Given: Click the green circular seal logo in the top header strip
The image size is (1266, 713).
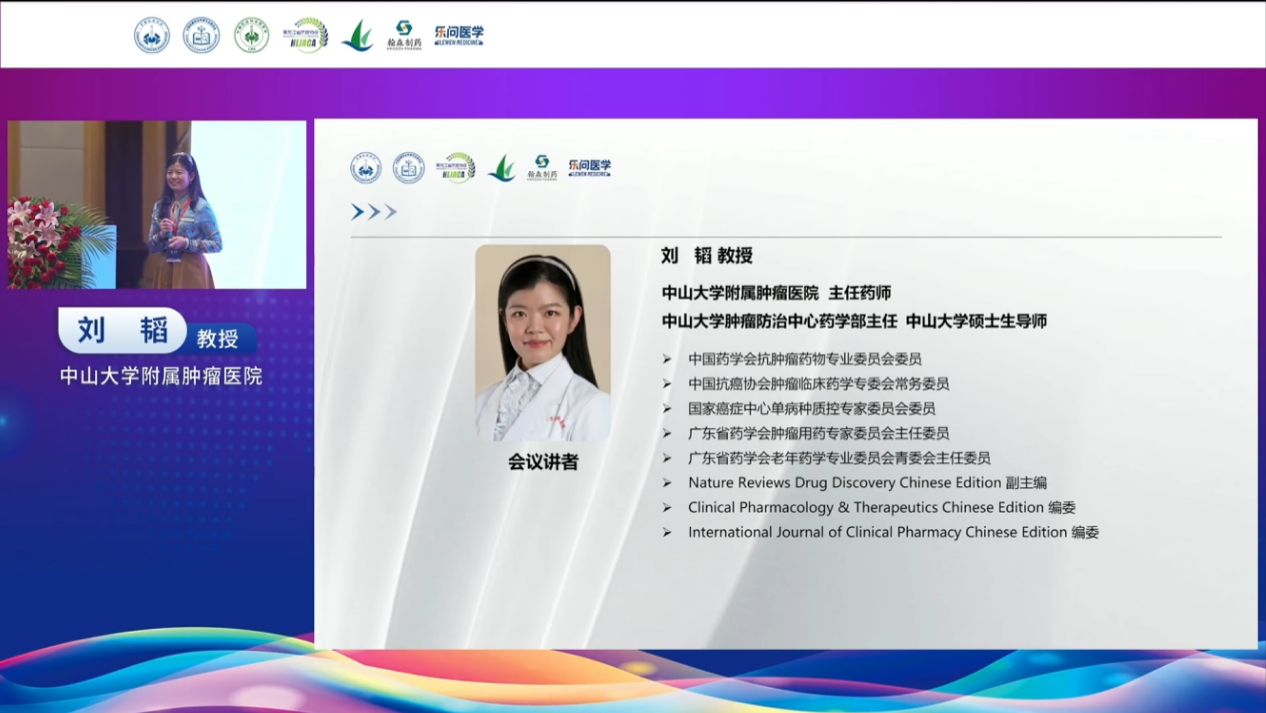Looking at the screenshot, I should (x=251, y=35).
